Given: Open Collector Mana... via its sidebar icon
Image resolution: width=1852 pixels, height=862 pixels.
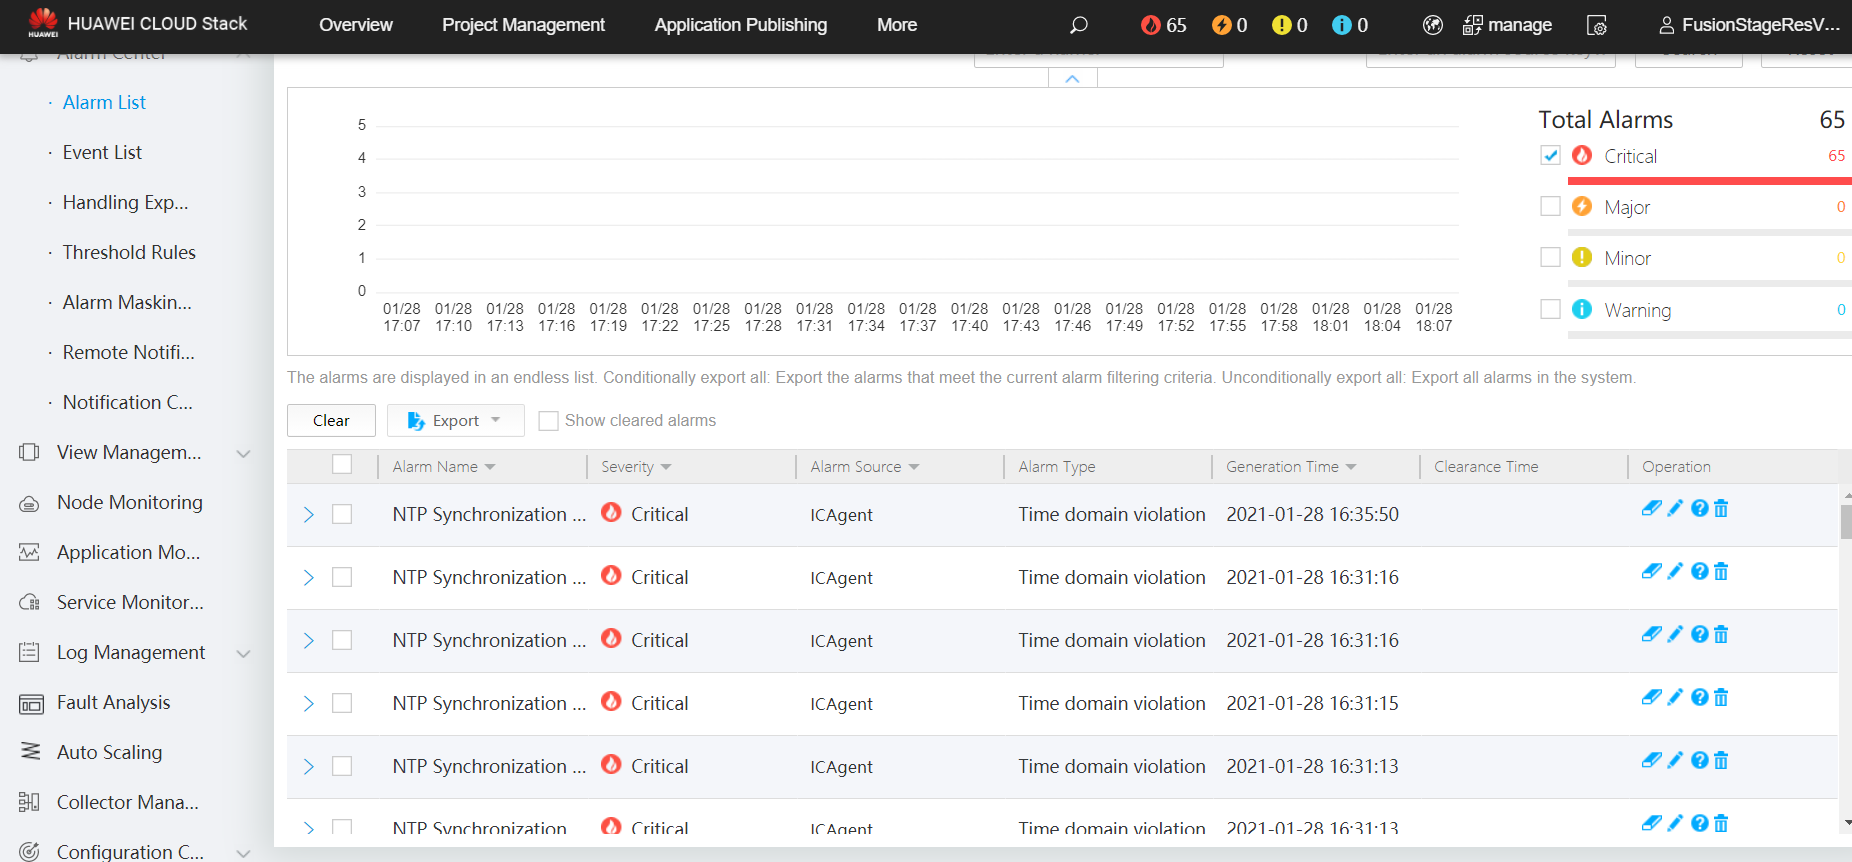Looking at the screenshot, I should tap(29, 802).
